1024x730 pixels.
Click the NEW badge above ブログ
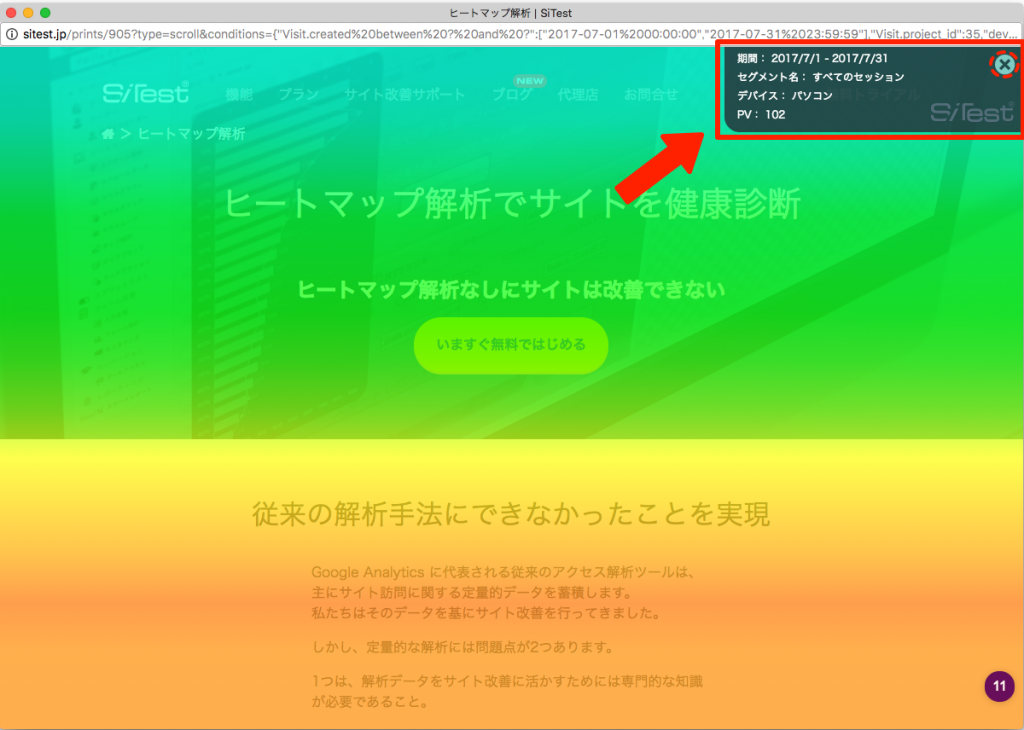click(530, 81)
